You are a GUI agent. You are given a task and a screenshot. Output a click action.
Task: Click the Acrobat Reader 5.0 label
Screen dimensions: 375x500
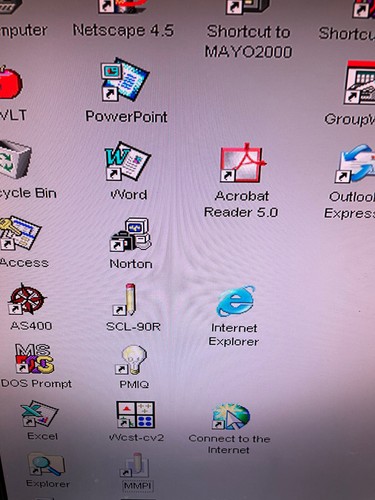(241, 204)
